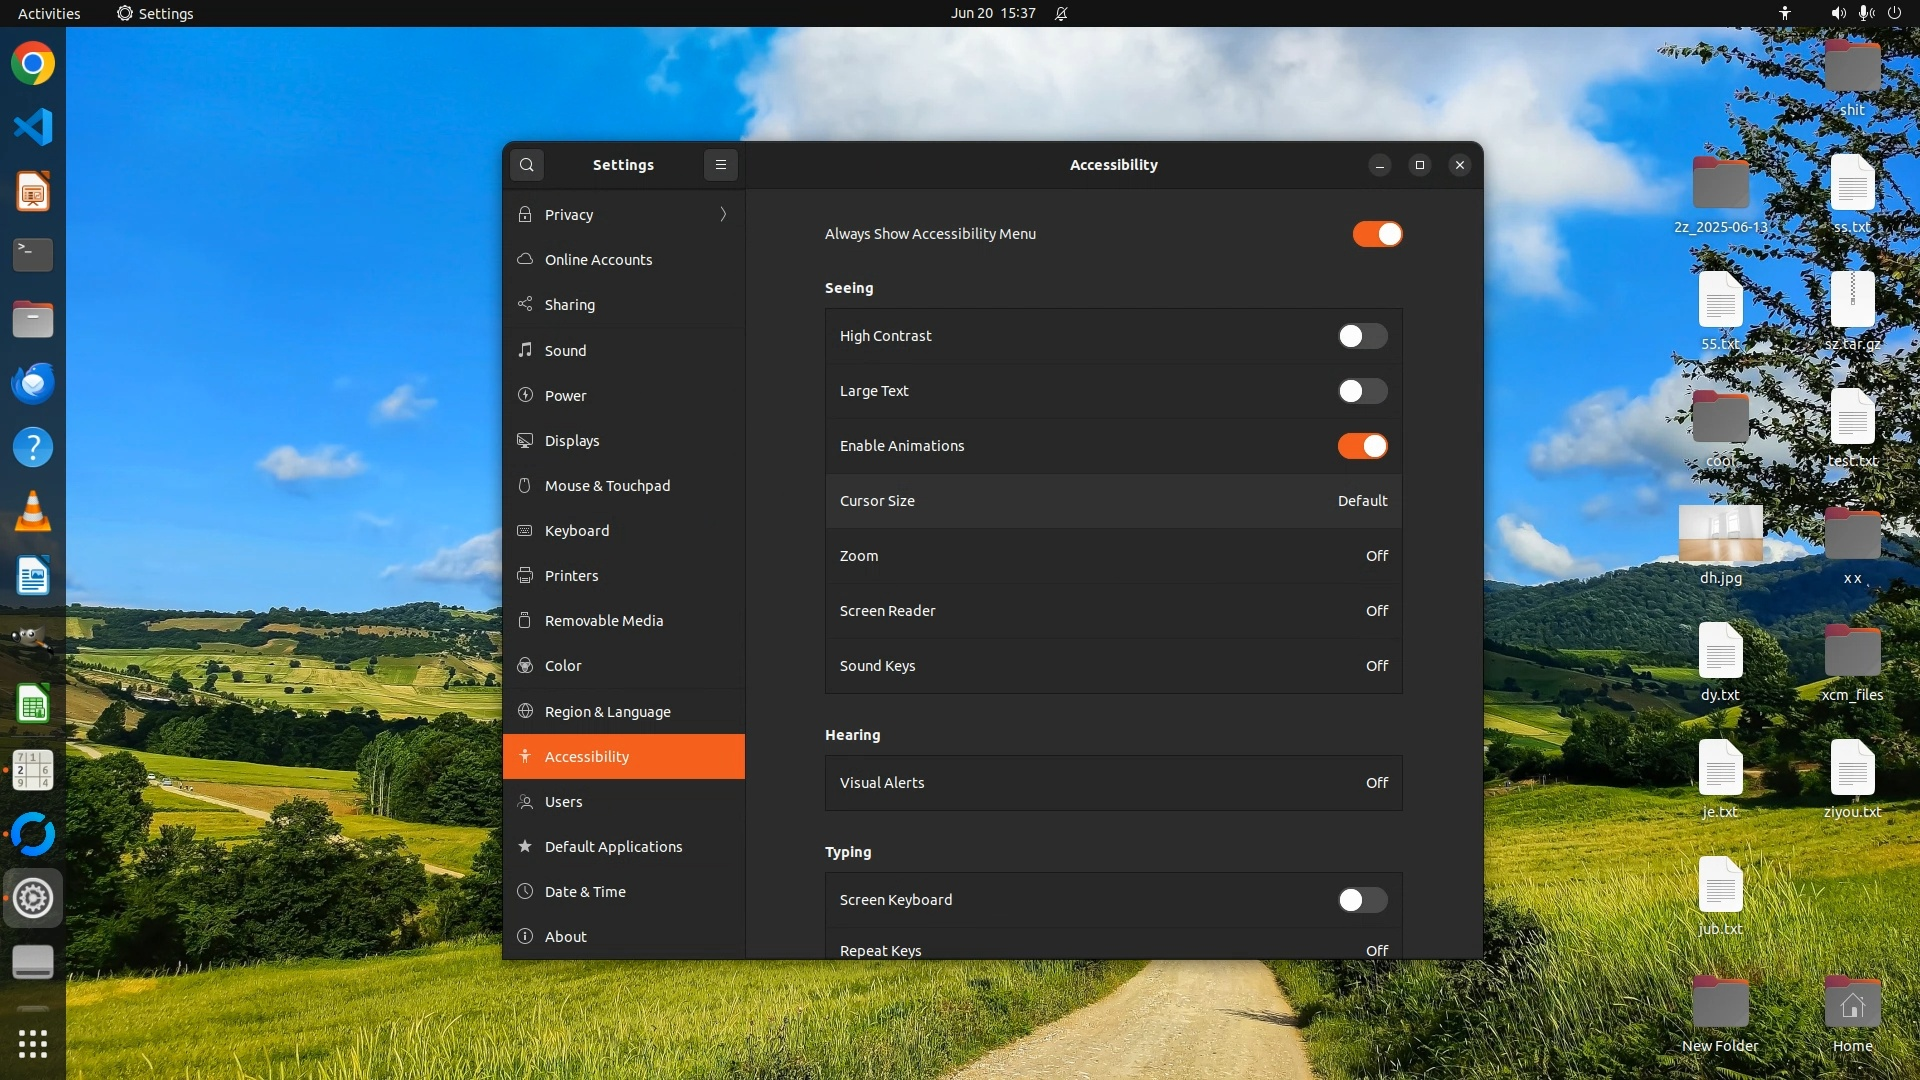Screen dimensions: 1920x1080
Task: Open the Cursor Size Default option
Action: [1362, 501]
